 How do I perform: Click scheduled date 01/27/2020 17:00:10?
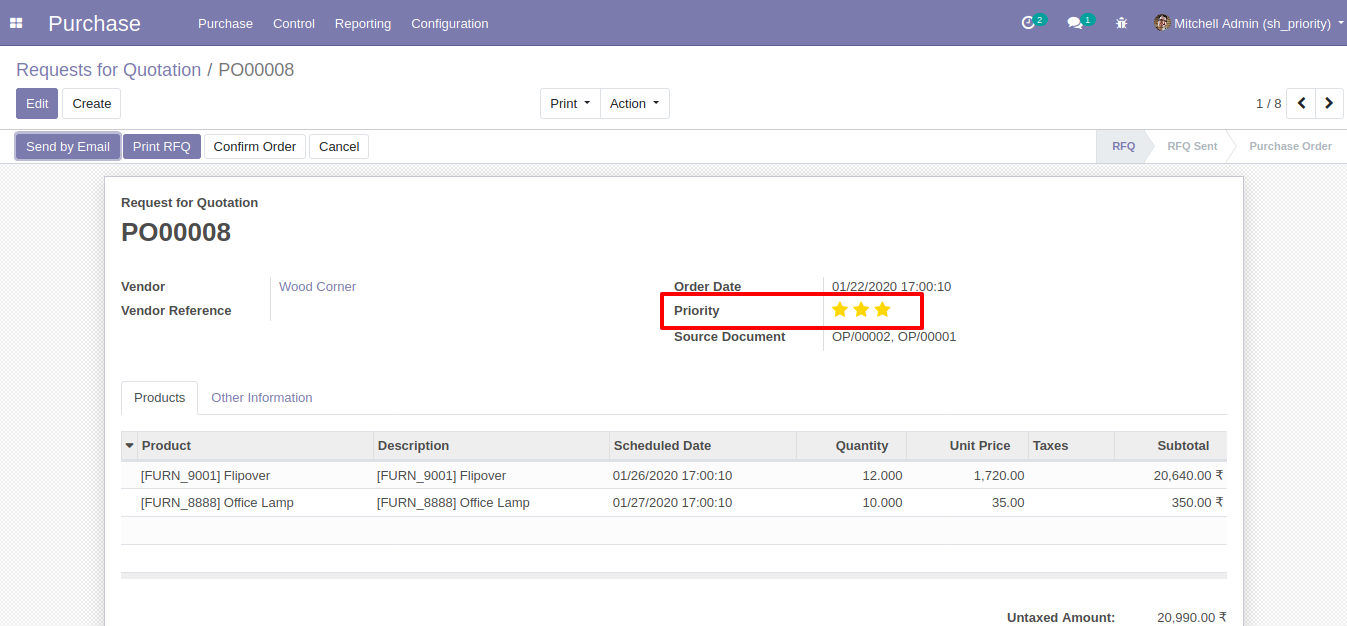click(x=673, y=503)
